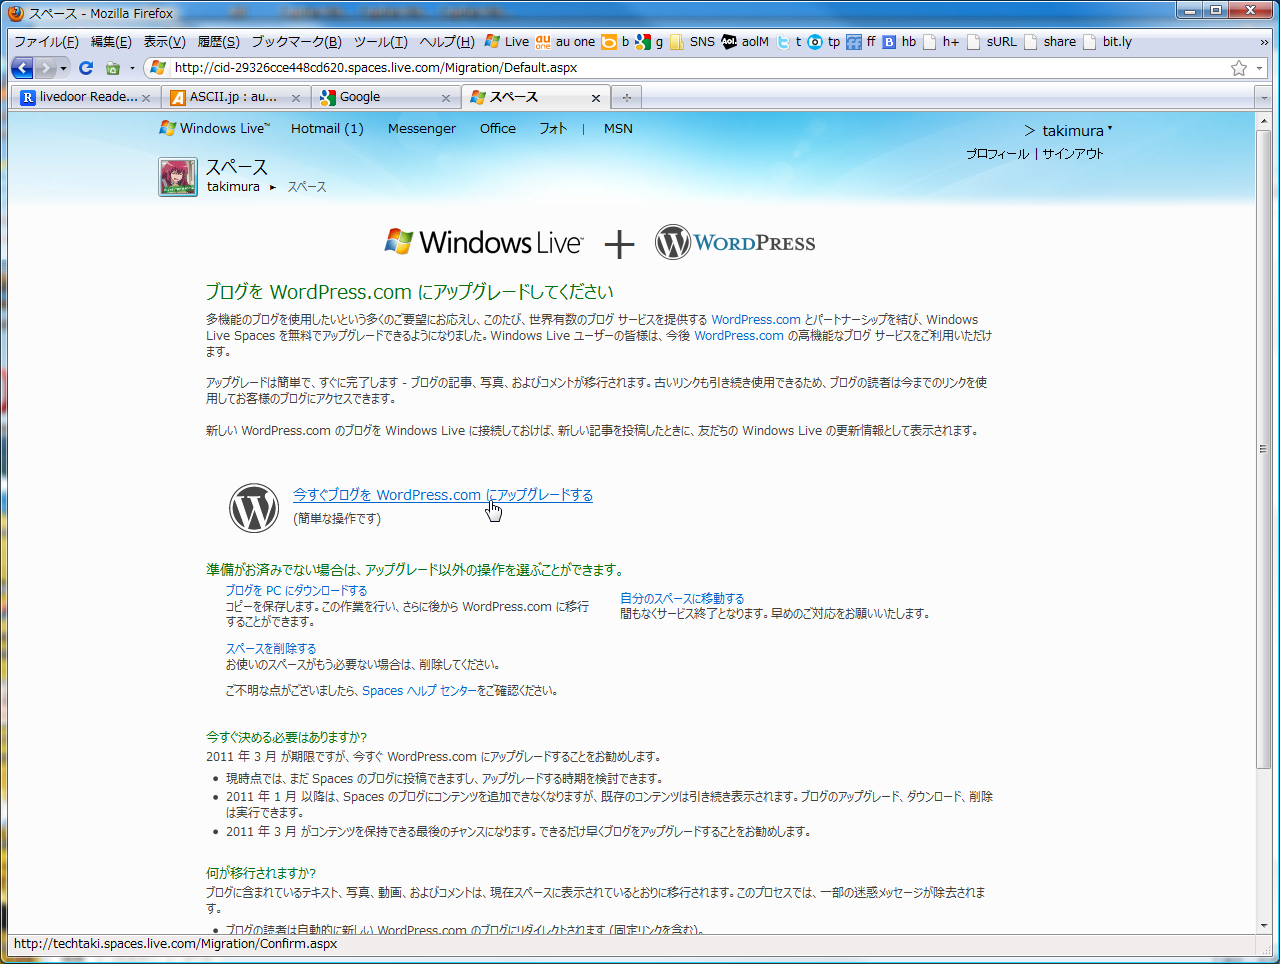The height and width of the screenshot is (964, 1280).
Task: Switch to the ASCII.jp tab
Action: [x=235, y=97]
